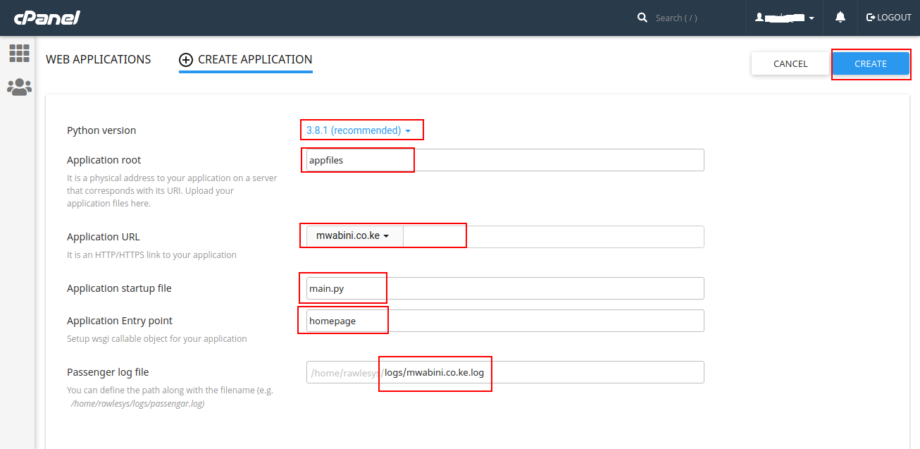This screenshot has width=920, height=449.
Task: Click the blue Create button
Action: 870,64
